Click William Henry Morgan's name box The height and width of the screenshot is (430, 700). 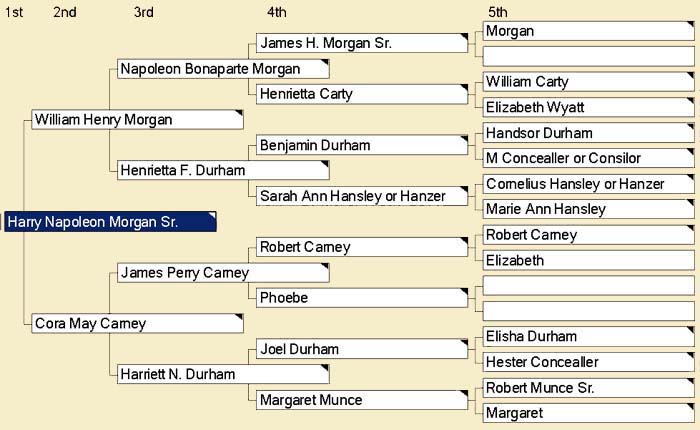(138, 120)
